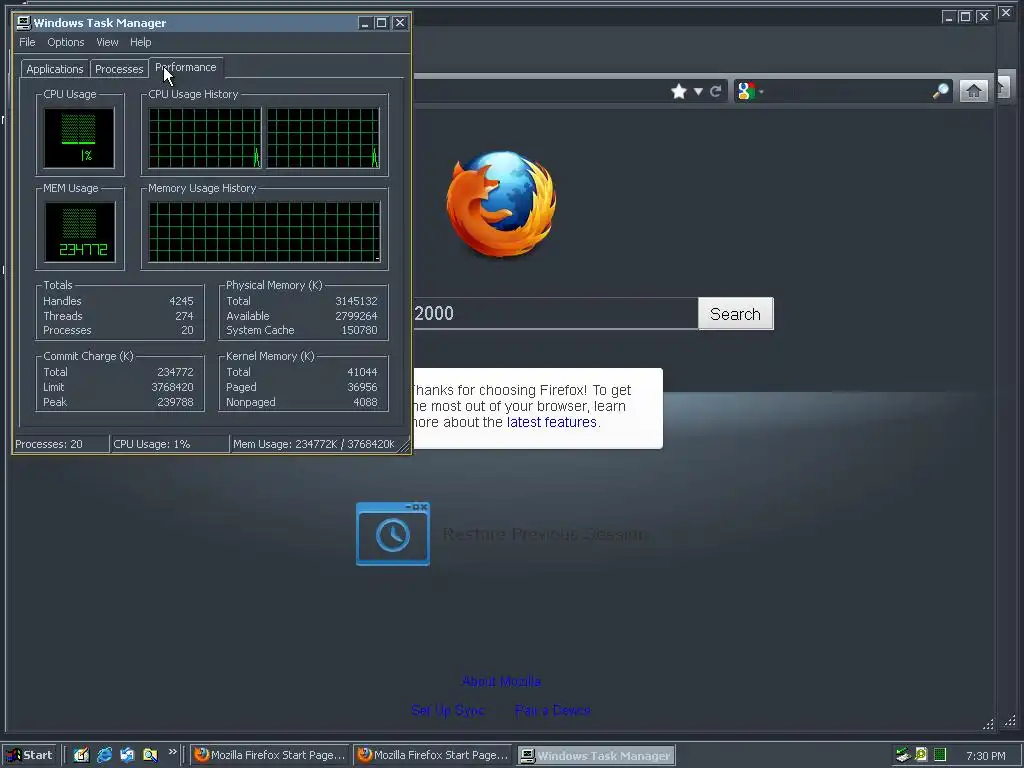Click the magnifying glass in Firefox search bar
Screen dimensions: 1024x768
(x=940, y=91)
